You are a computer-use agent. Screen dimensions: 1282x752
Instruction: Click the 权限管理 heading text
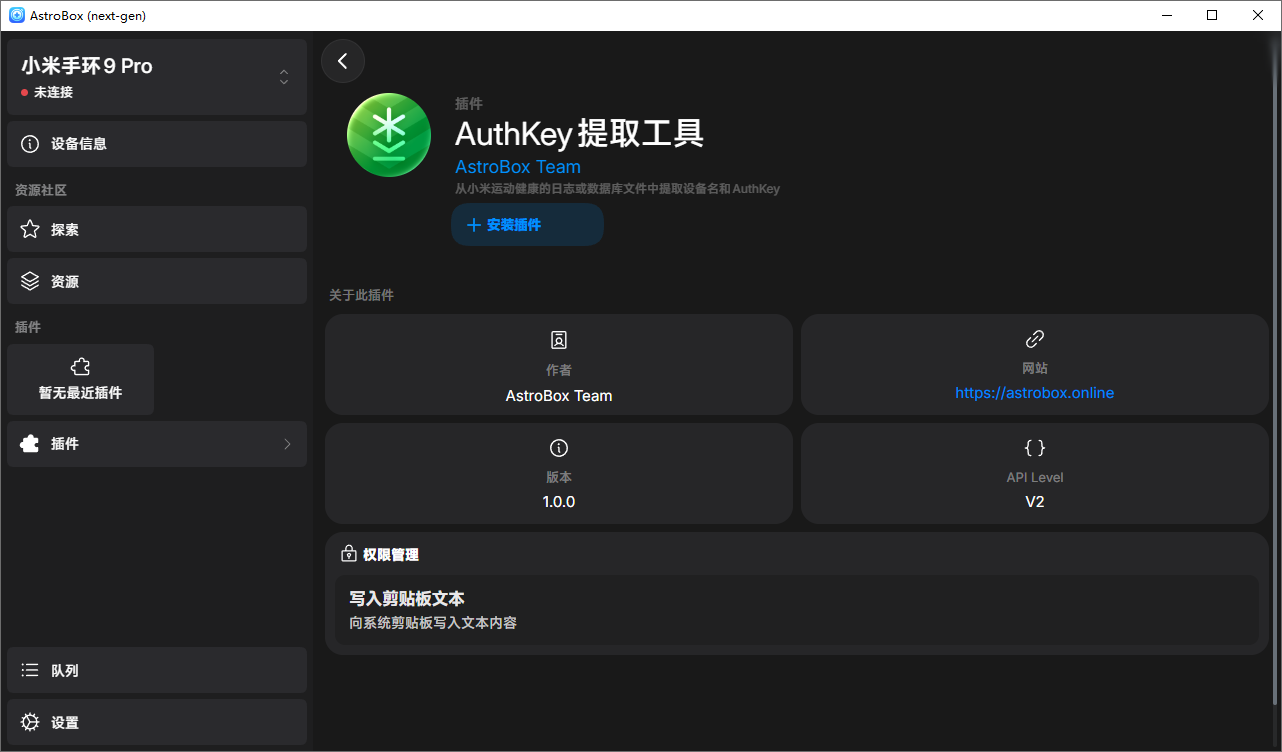click(x=391, y=554)
